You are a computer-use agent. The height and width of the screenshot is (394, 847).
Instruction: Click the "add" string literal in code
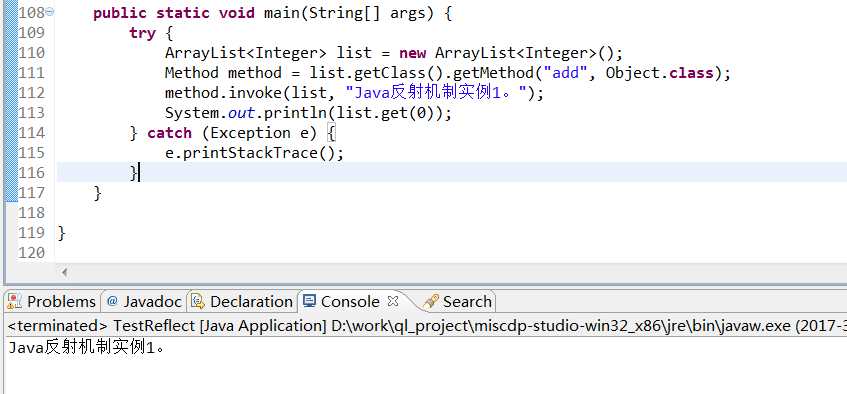(x=566, y=72)
